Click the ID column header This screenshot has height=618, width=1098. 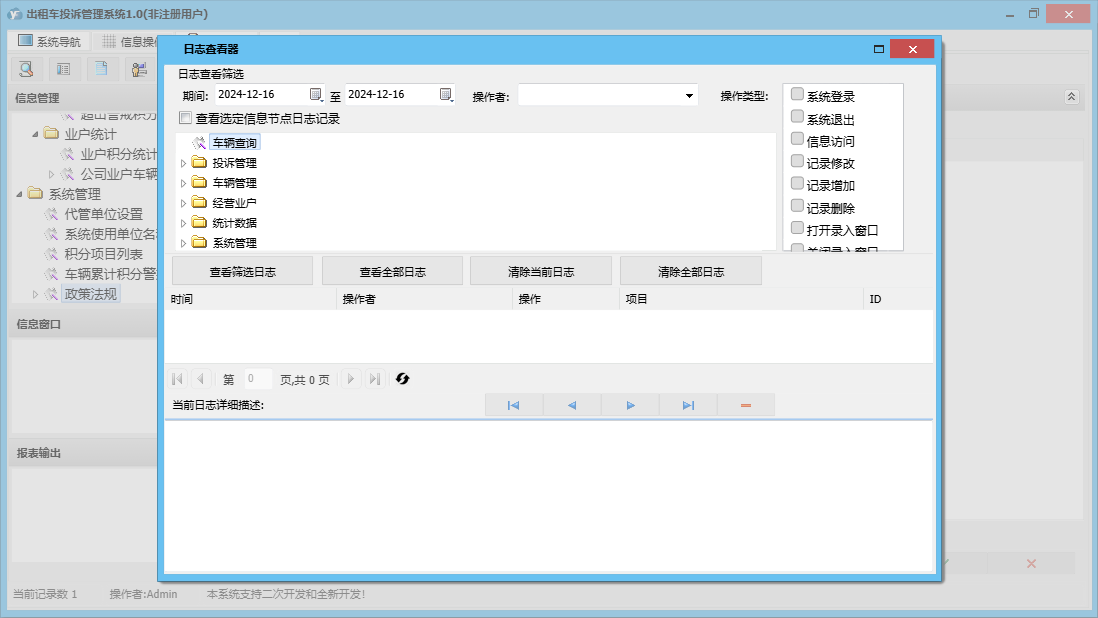tap(898, 299)
